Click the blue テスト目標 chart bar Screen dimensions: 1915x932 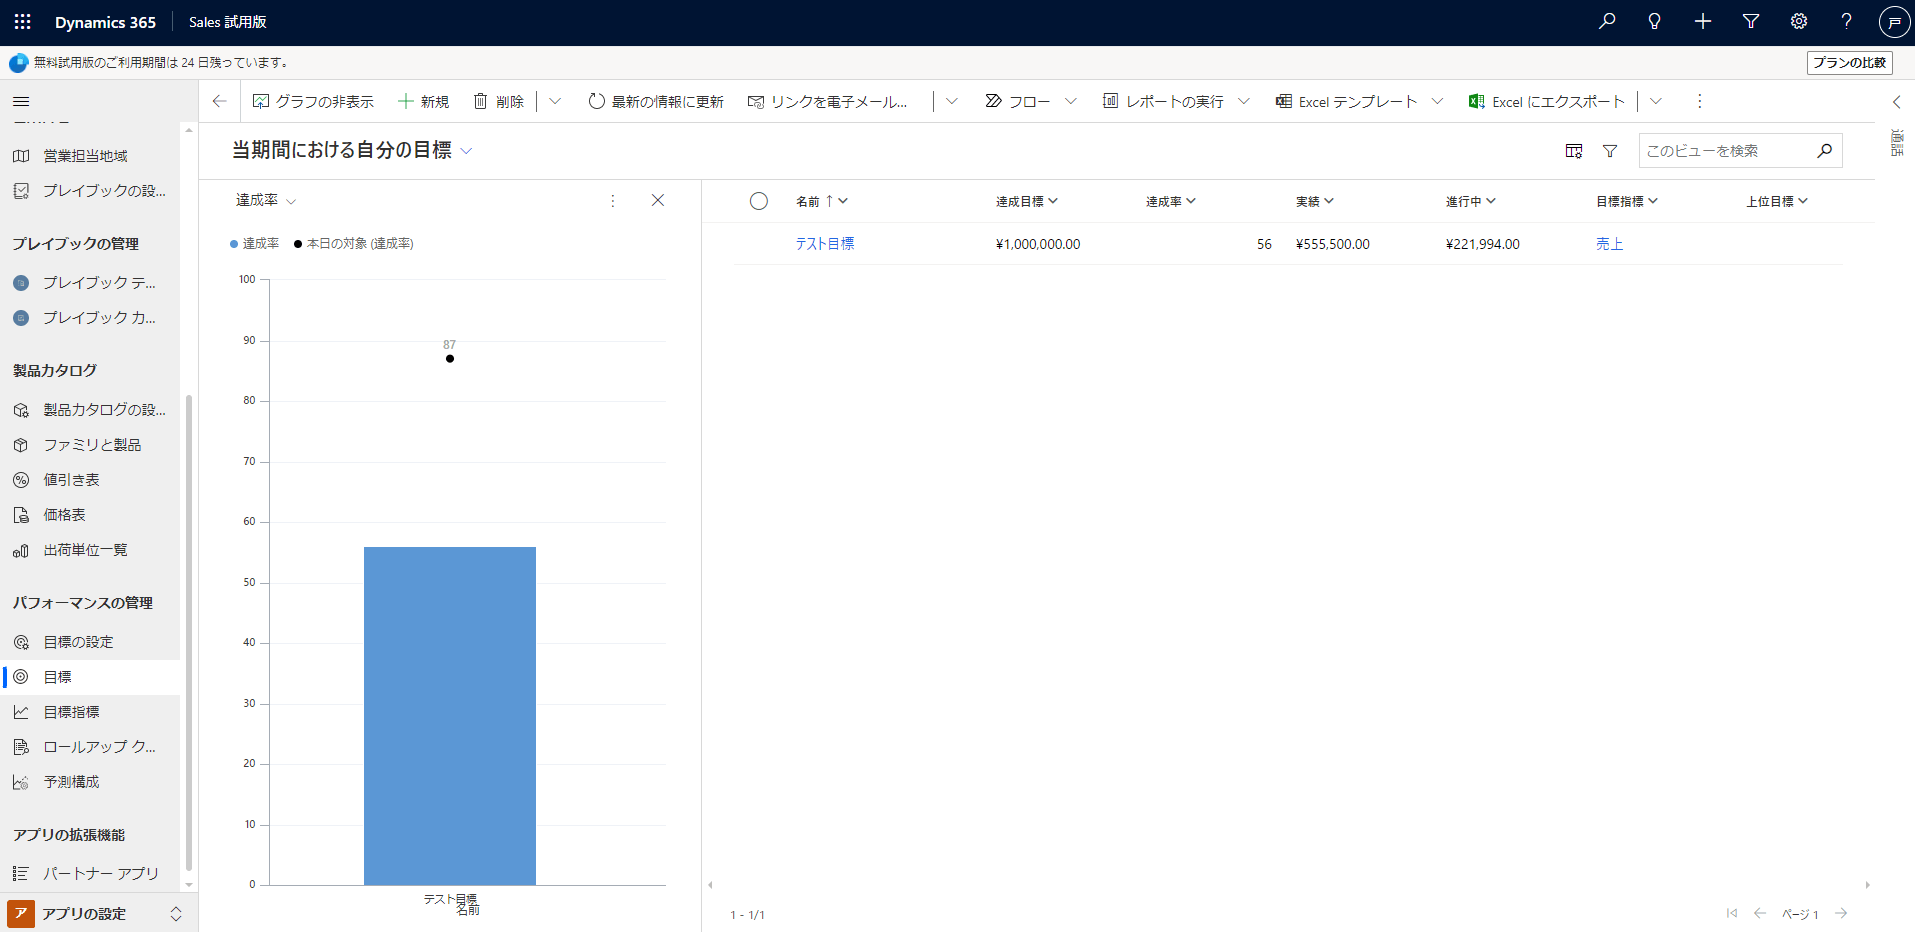[450, 716]
